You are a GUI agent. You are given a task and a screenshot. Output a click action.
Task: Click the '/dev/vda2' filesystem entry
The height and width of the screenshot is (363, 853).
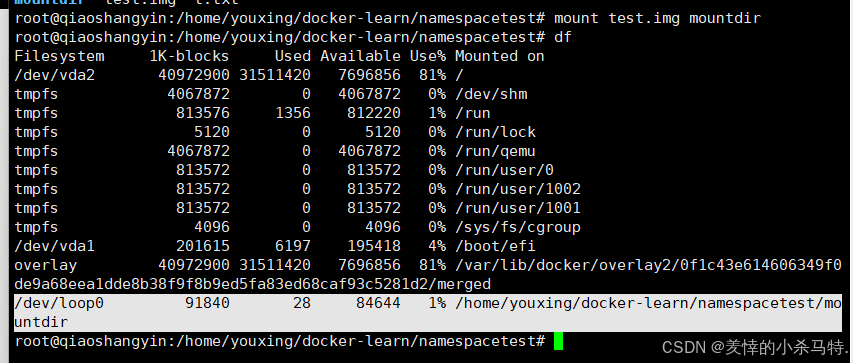[54, 75]
